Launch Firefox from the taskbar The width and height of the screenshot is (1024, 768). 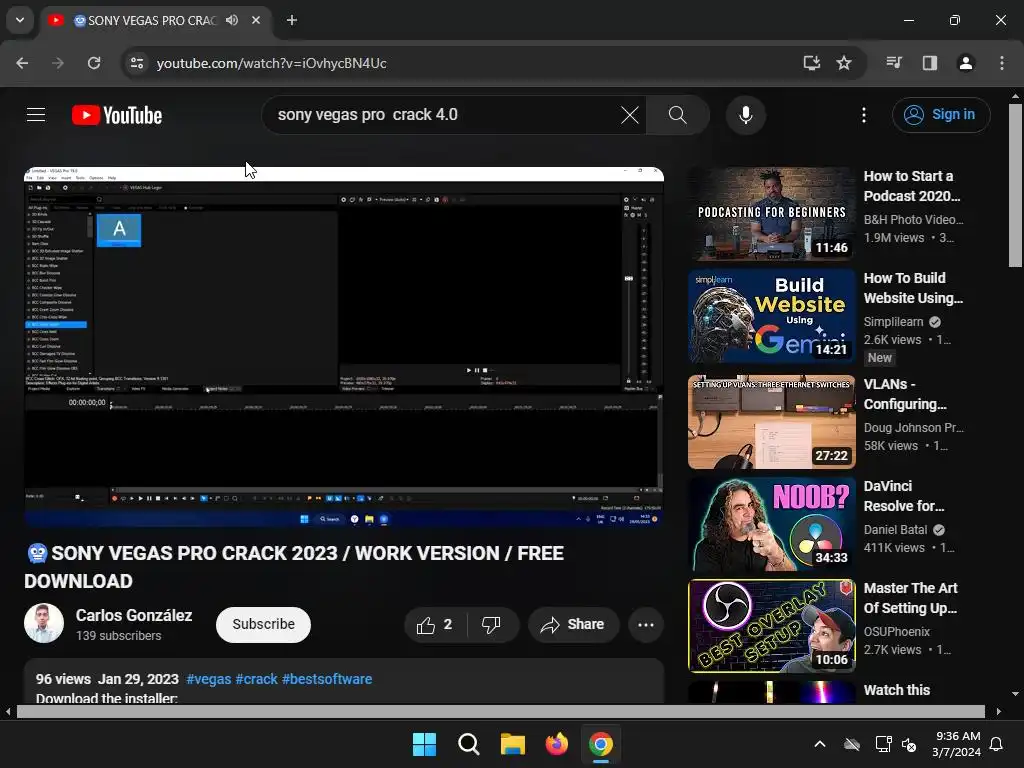(x=556, y=744)
